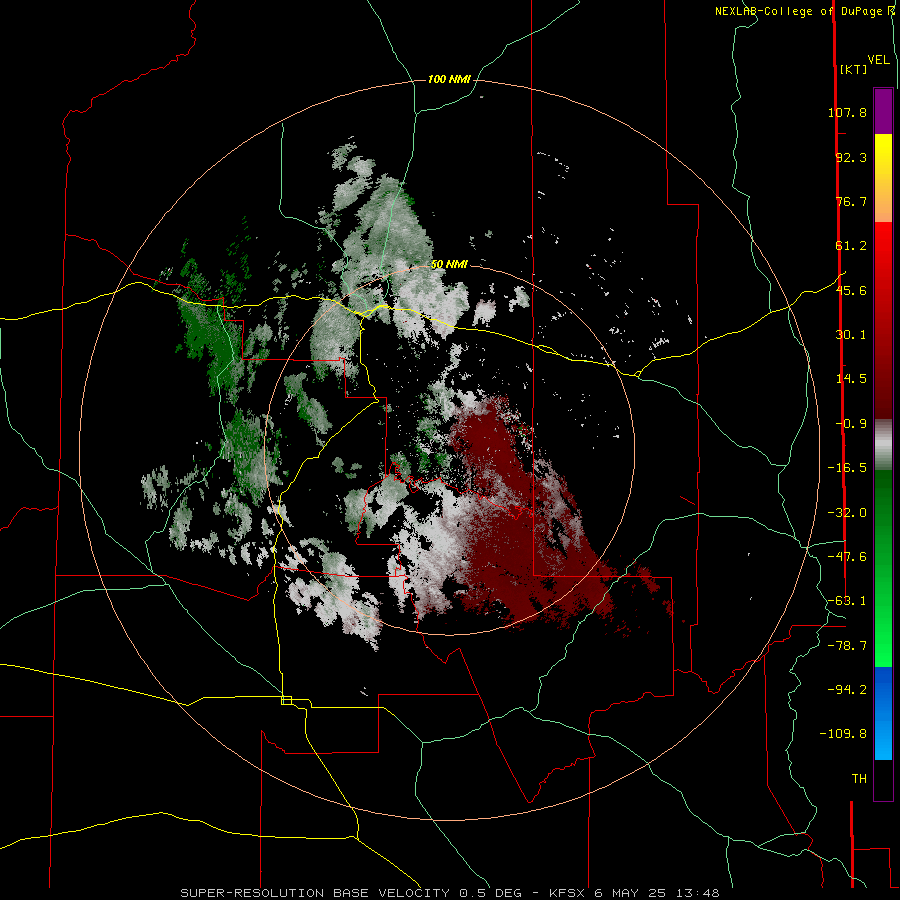The height and width of the screenshot is (900, 900).
Task: Click the 14.5 velocity scale value
Action: point(851,379)
